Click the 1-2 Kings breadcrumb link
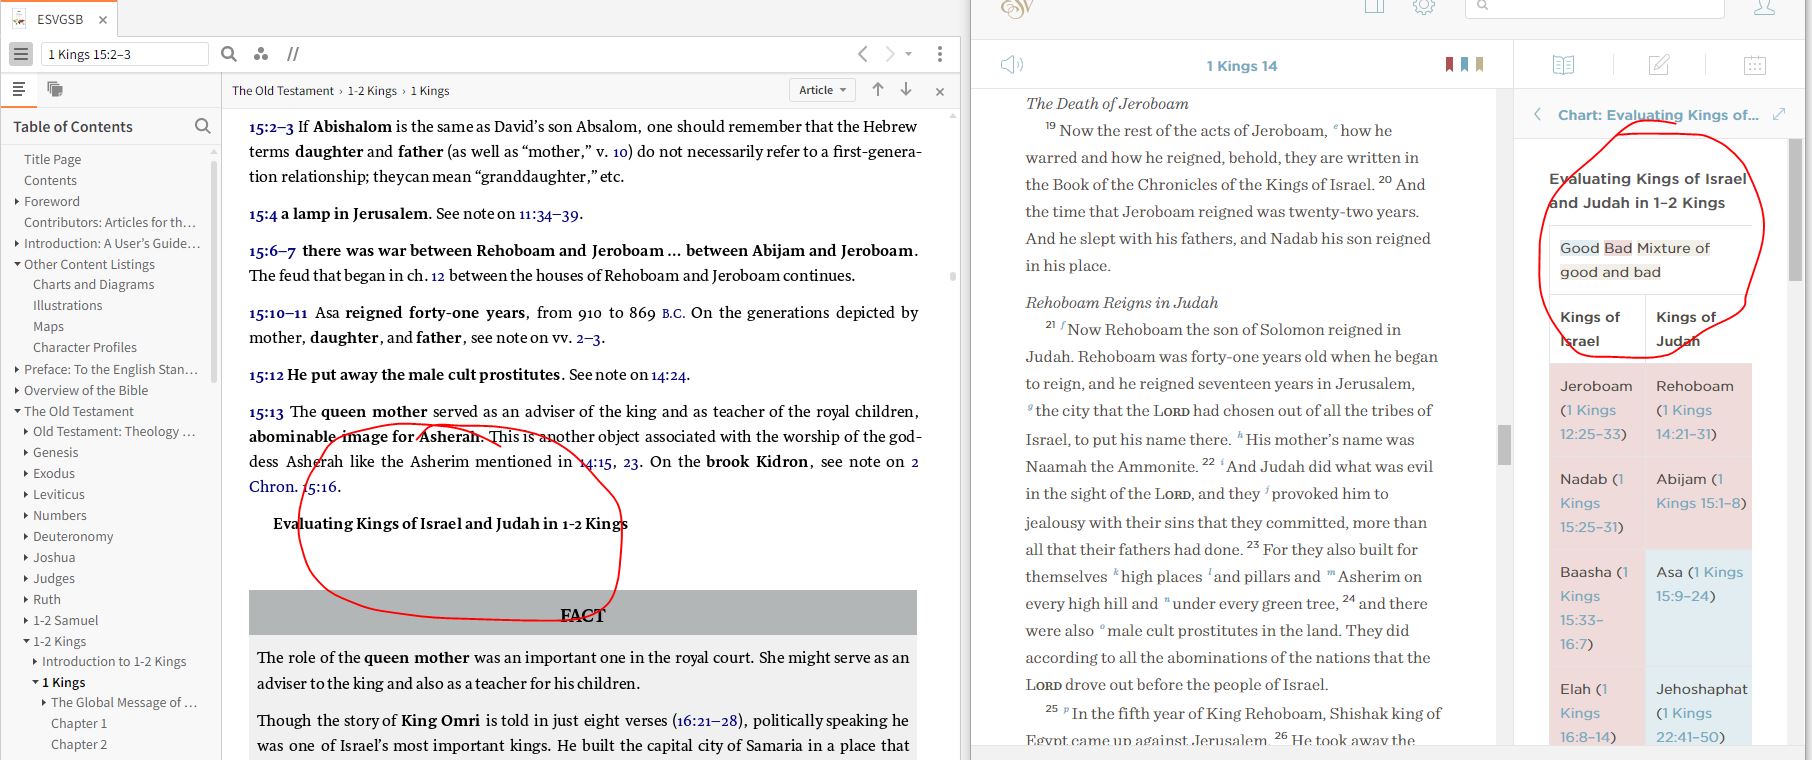 (x=372, y=90)
